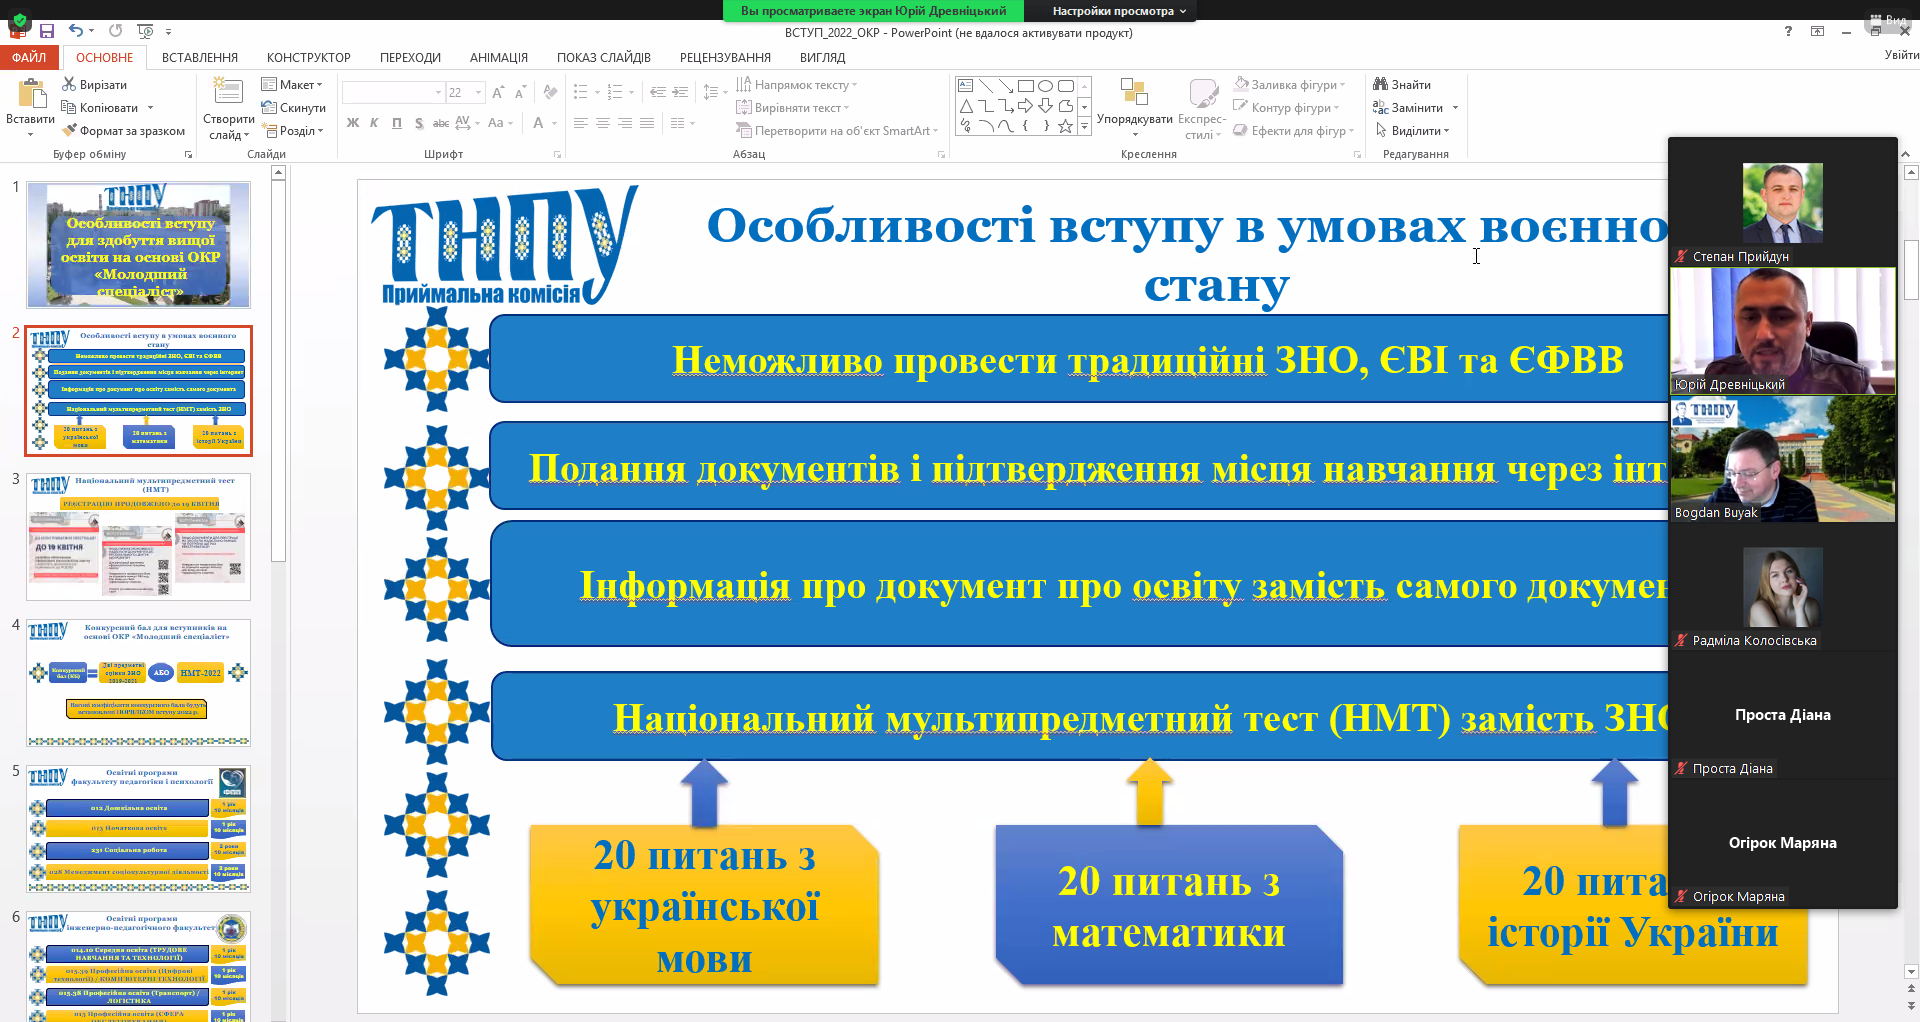The image size is (1920, 1022).
Task: Open the Shape Fill (Заливка фігури) icon
Action: (1241, 85)
